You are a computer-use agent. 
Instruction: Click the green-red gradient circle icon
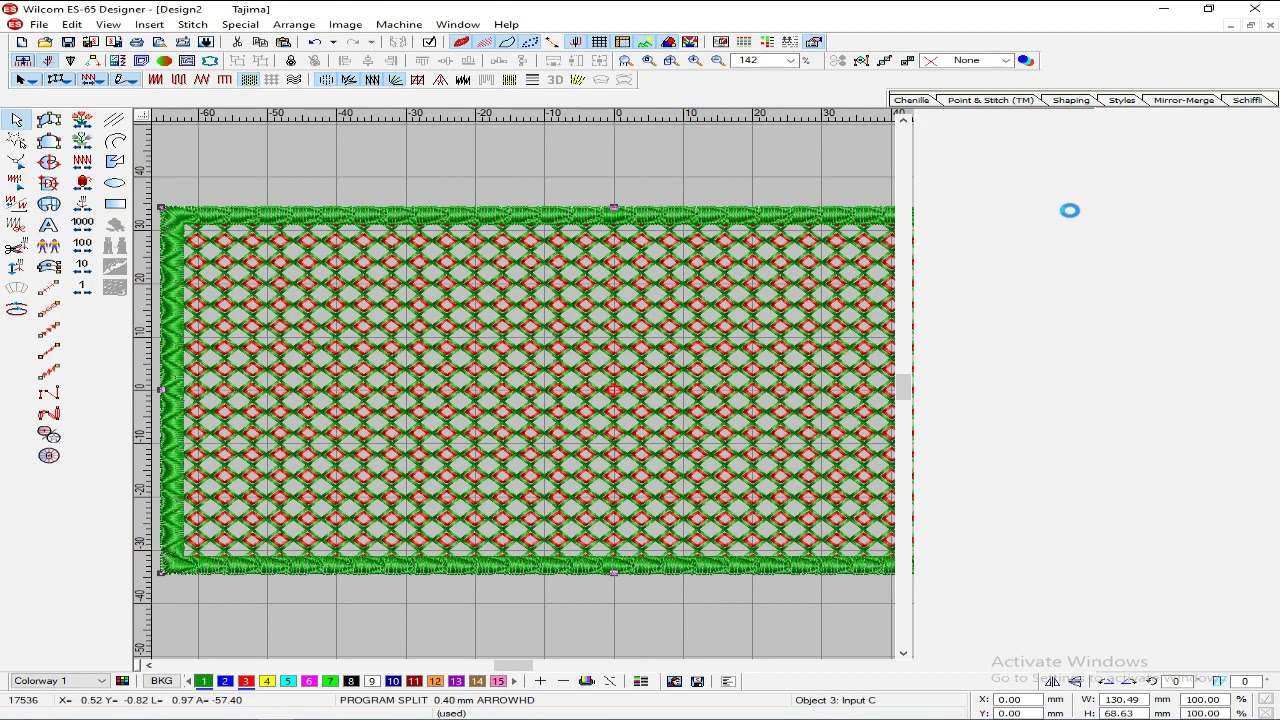click(164, 61)
